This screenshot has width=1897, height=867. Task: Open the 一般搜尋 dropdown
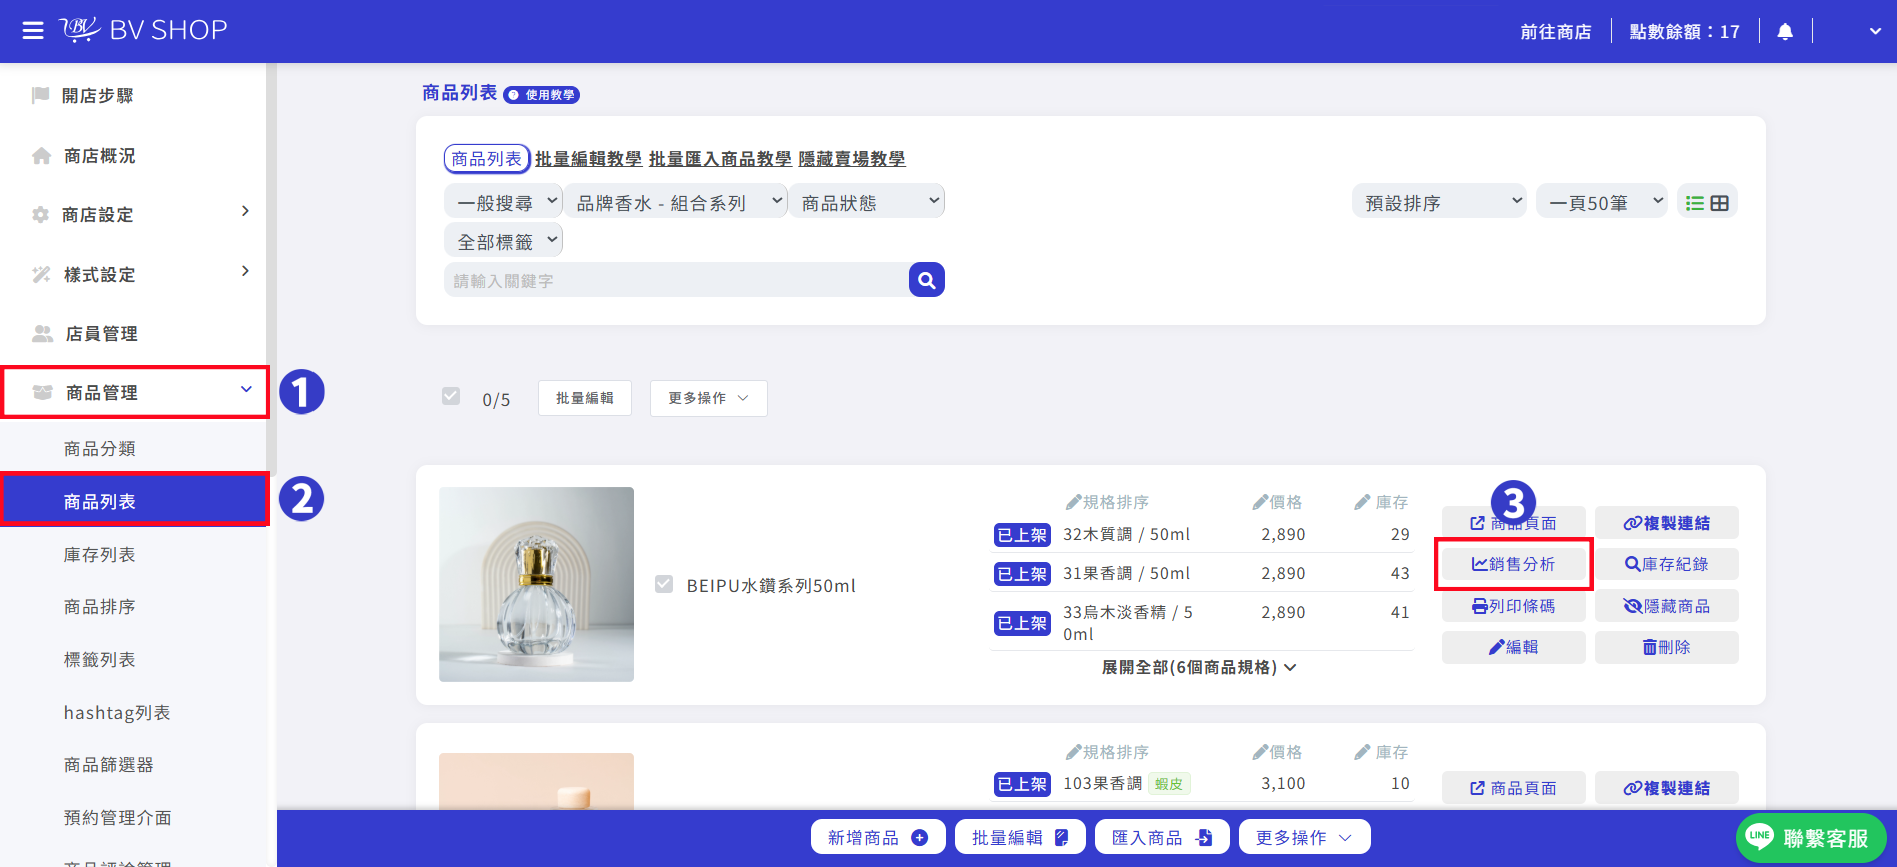(x=503, y=202)
